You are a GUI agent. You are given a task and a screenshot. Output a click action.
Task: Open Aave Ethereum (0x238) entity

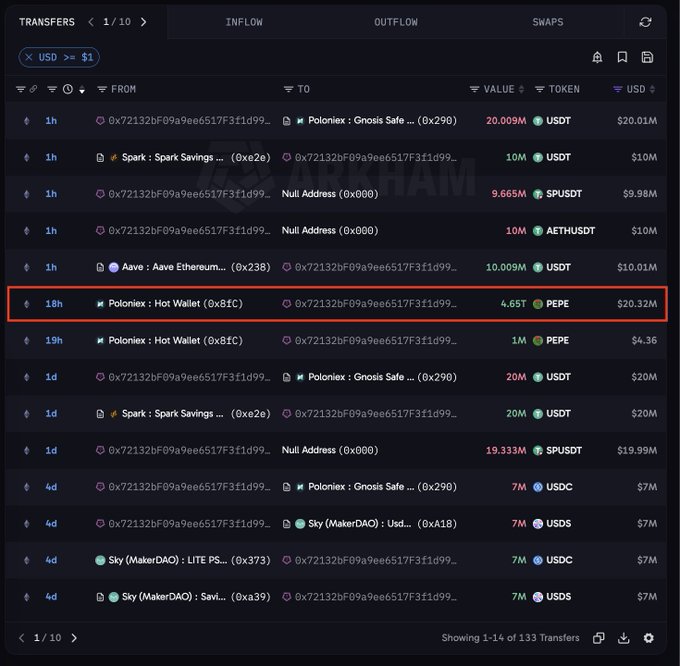click(x=196, y=267)
